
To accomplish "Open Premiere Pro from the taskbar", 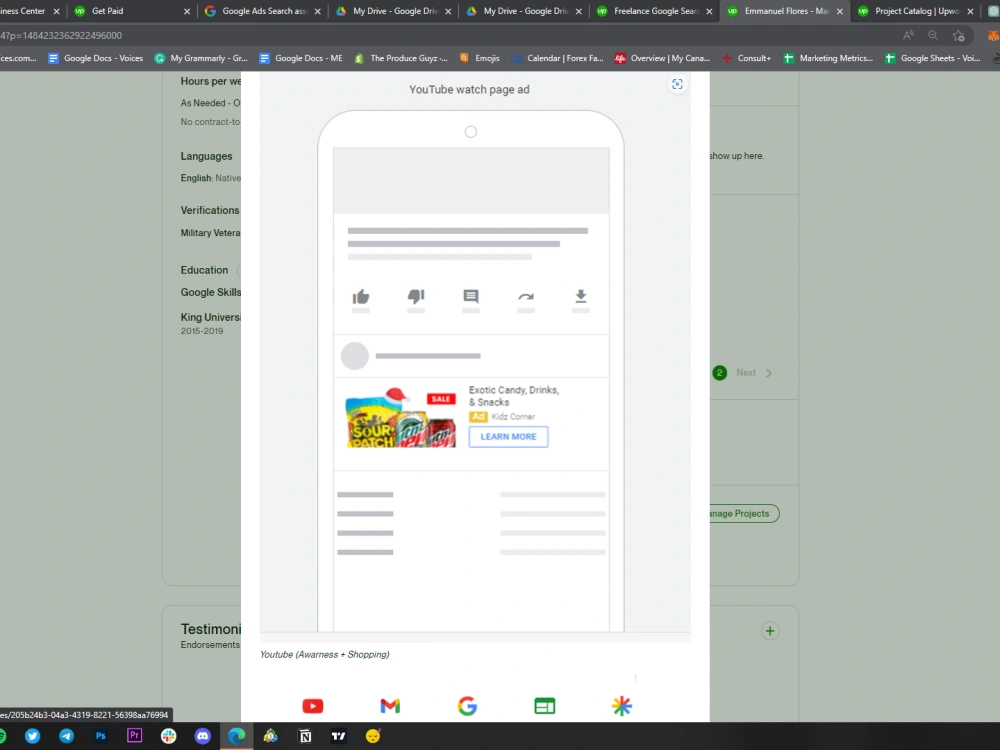I will (x=135, y=735).
